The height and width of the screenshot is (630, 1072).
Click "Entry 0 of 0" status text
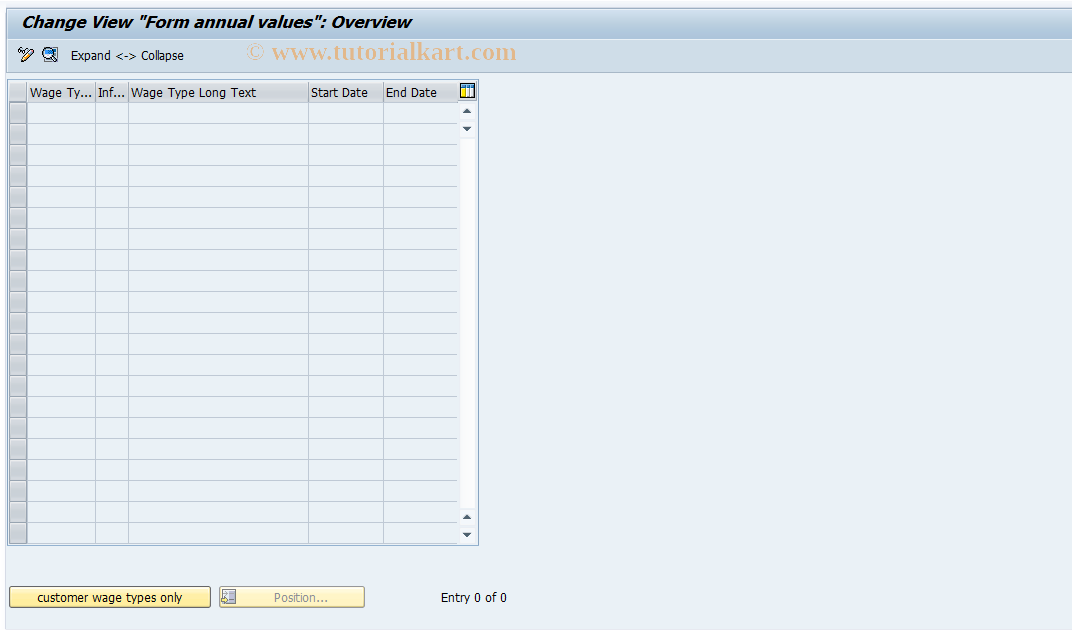coord(474,597)
